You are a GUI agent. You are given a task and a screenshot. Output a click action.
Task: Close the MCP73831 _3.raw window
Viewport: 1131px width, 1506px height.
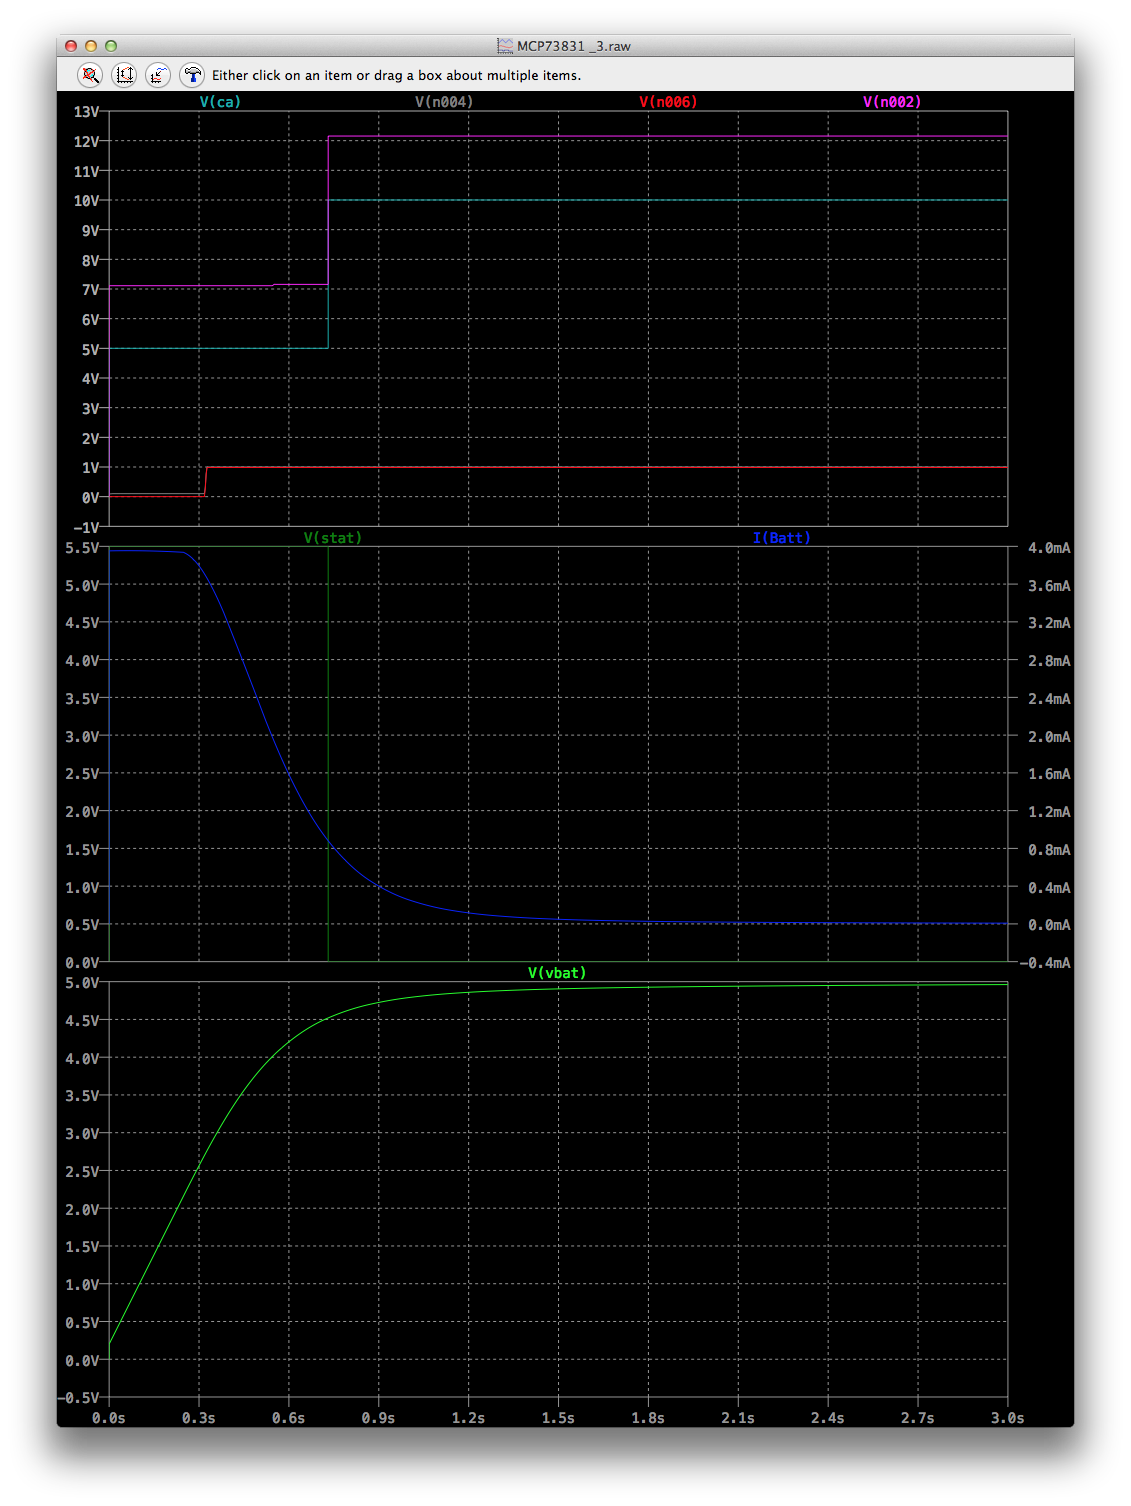pyautogui.click(x=71, y=46)
